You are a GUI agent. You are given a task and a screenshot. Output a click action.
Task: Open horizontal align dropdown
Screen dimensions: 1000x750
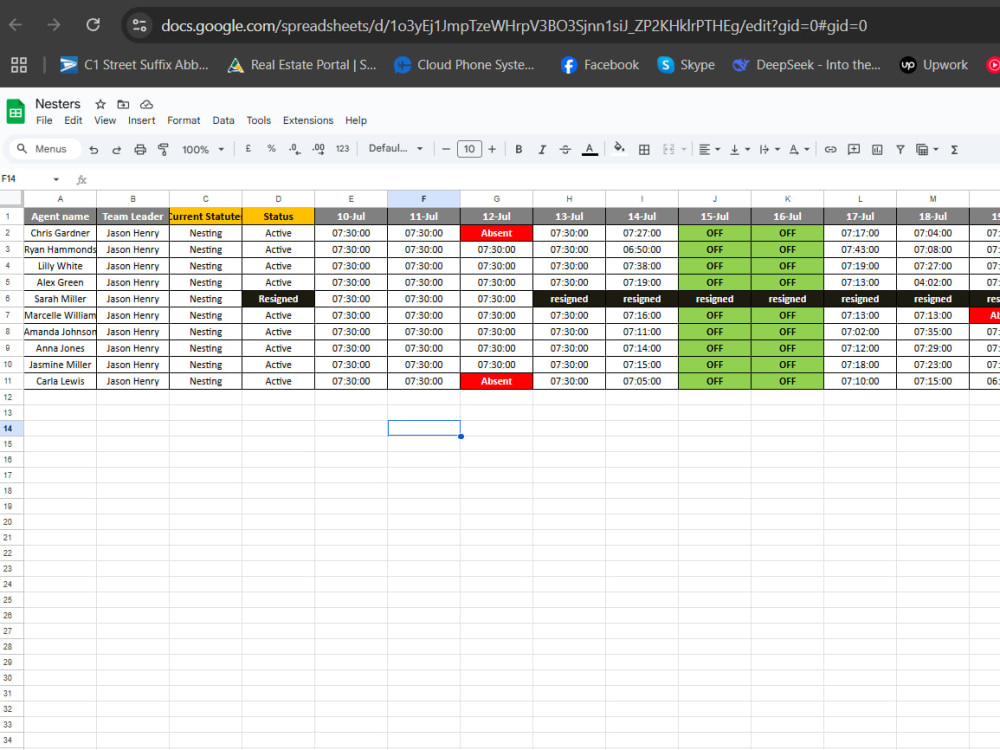click(709, 149)
